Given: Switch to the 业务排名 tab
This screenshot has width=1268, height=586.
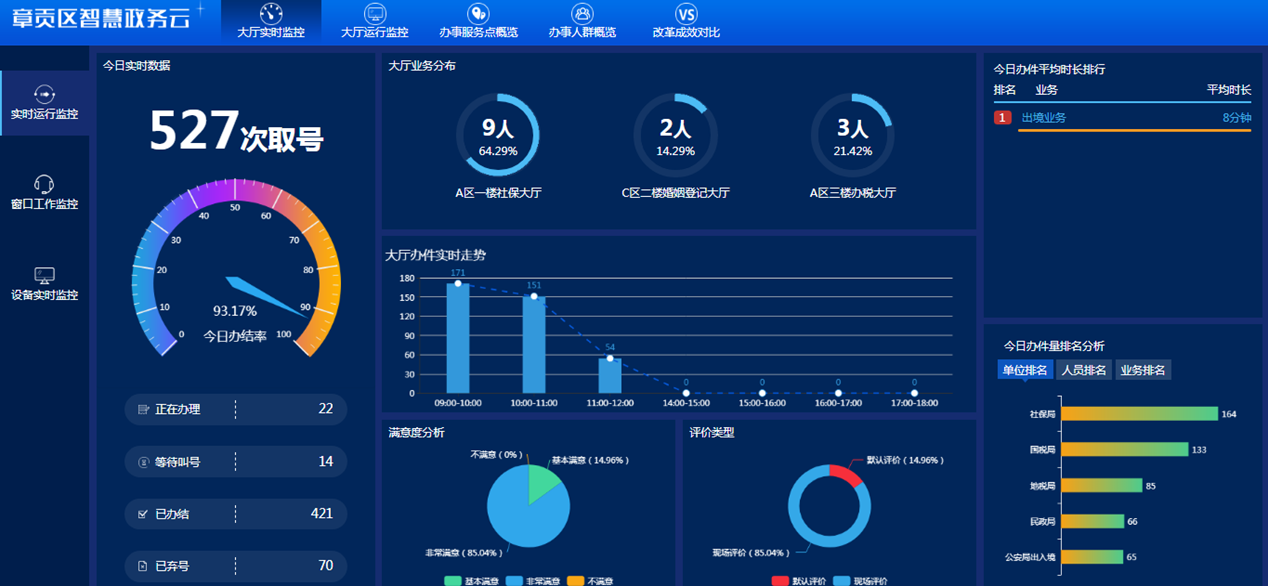Looking at the screenshot, I should pos(1143,370).
